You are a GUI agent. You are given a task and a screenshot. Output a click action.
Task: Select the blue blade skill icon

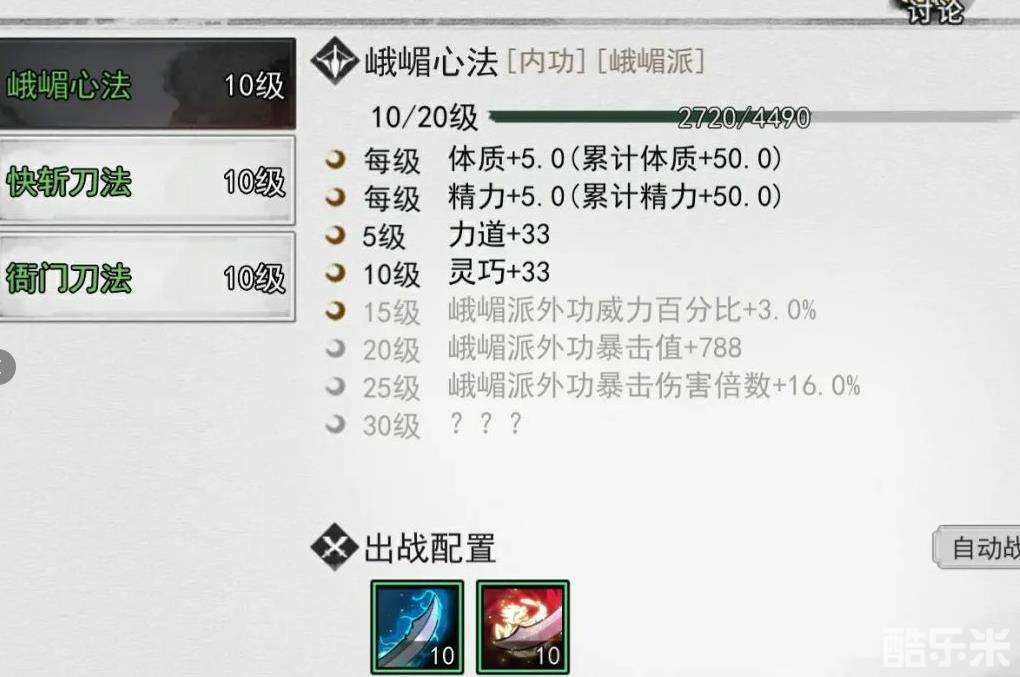(417, 627)
